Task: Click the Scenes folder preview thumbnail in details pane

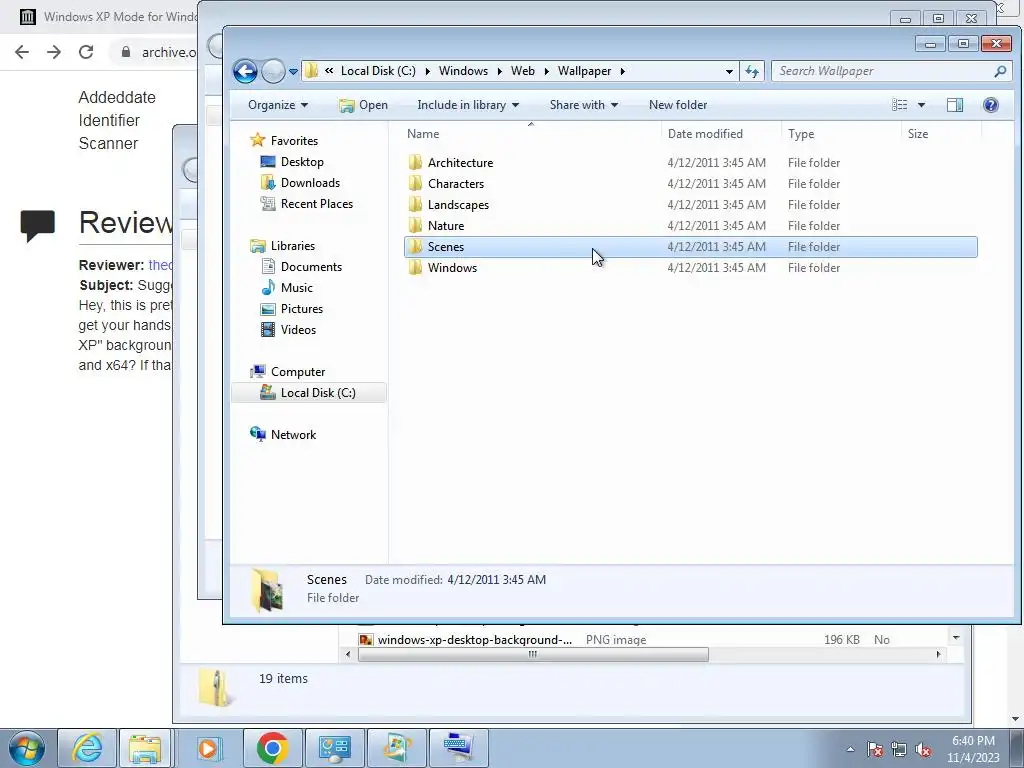Action: pos(268,589)
